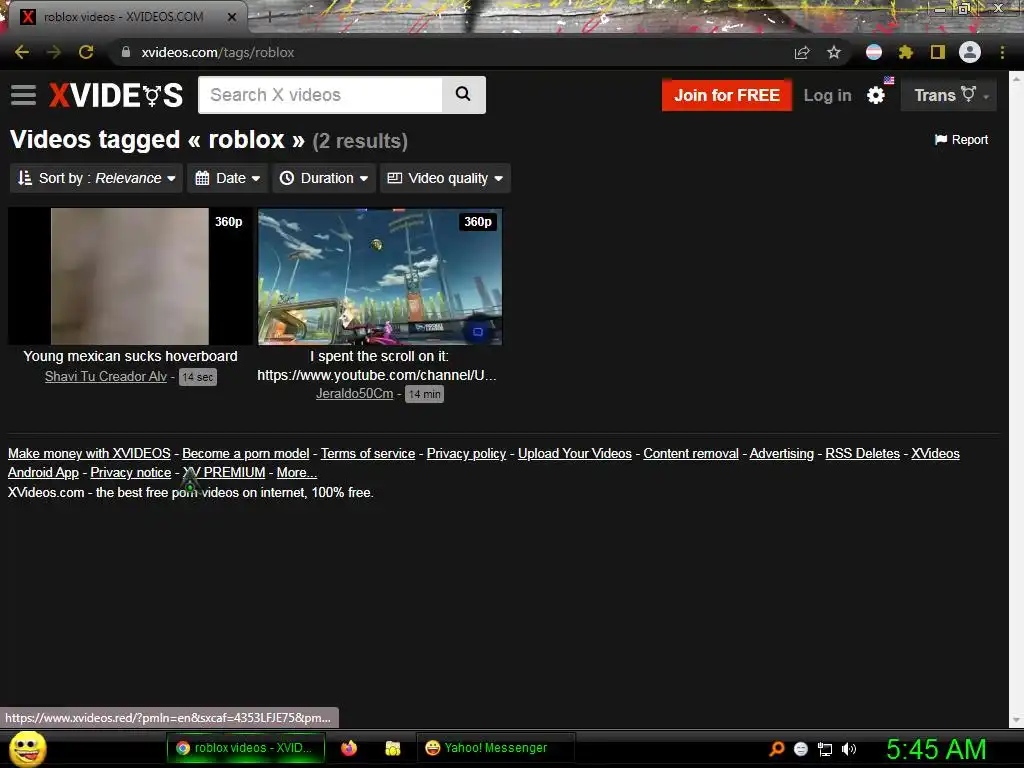Open the site settings gear icon
This screenshot has height=768, width=1024.
tap(876, 95)
